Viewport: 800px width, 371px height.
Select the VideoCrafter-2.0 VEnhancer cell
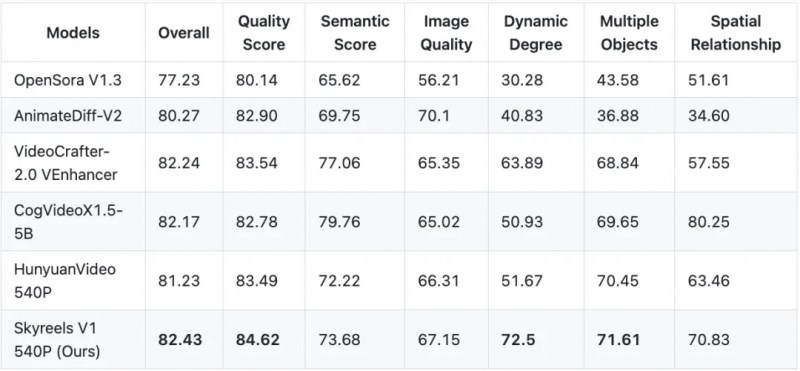click(x=66, y=163)
